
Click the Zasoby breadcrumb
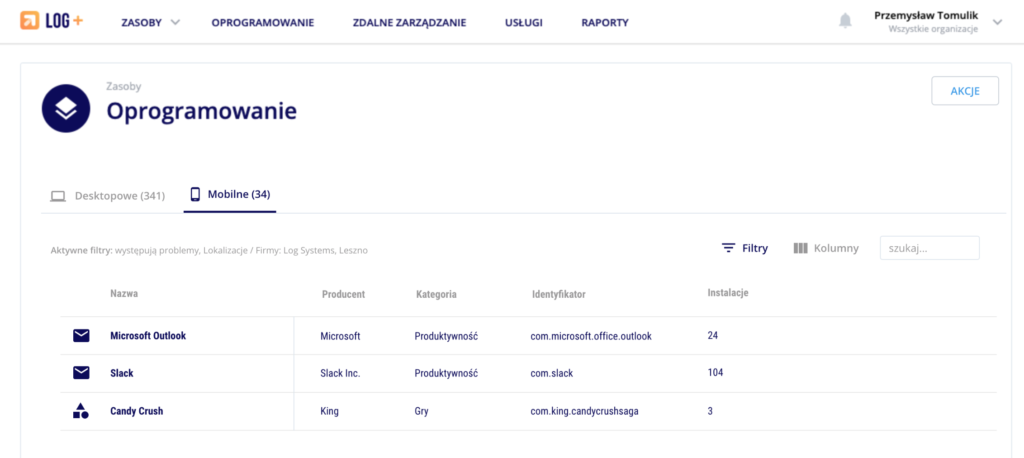[124, 86]
